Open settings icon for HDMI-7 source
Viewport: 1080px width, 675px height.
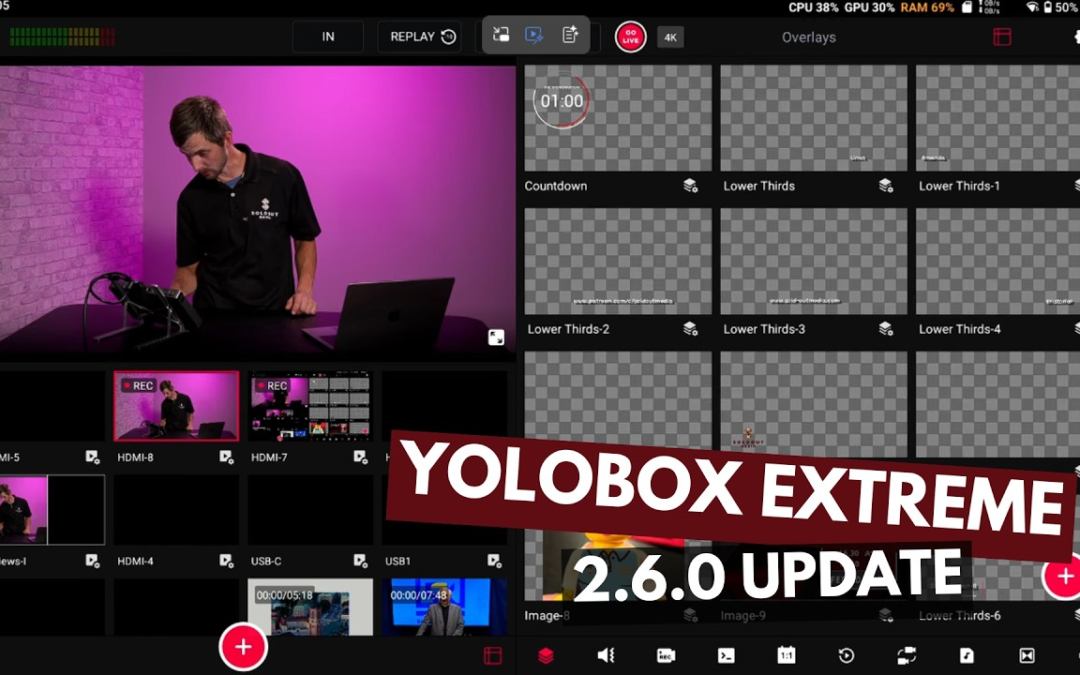click(x=360, y=457)
